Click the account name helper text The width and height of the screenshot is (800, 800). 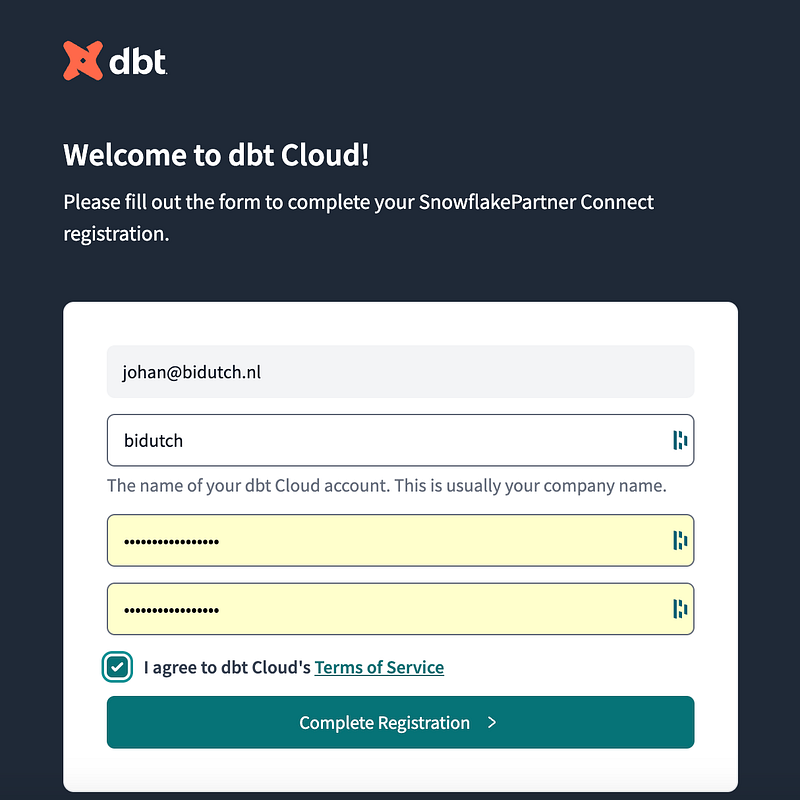coord(387,486)
